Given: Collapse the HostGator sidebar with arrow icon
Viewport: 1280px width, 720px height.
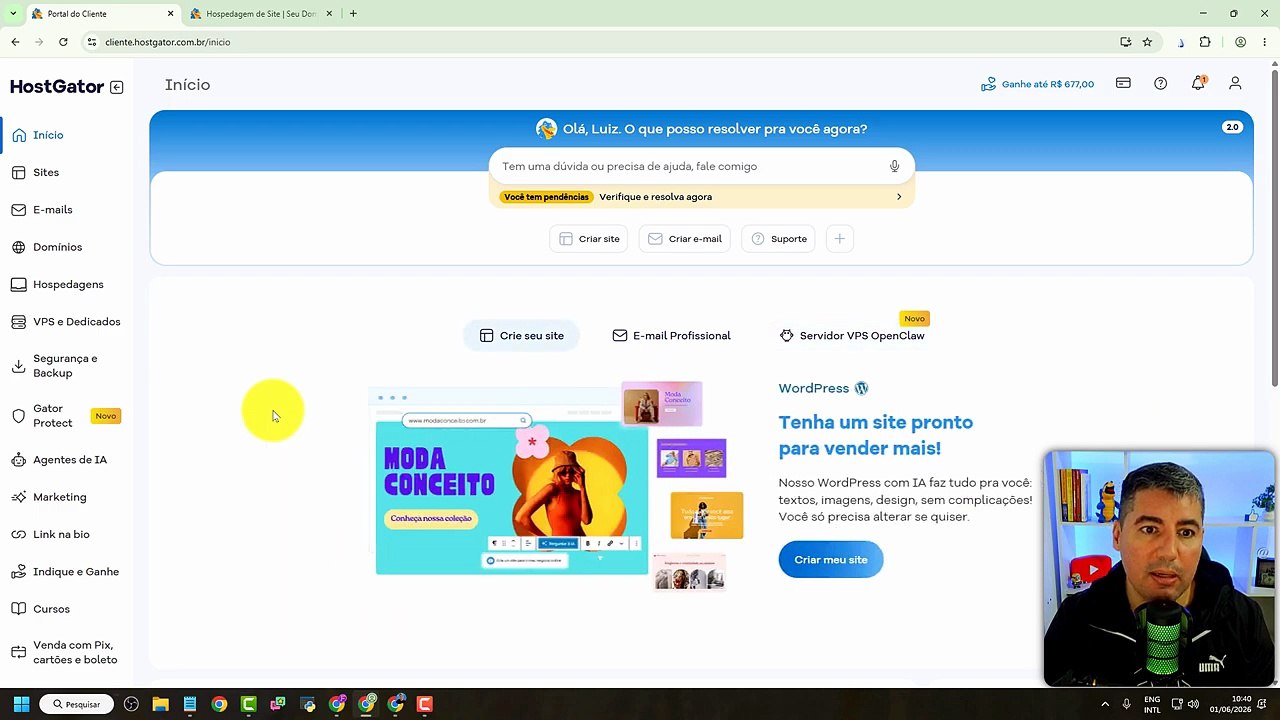Looking at the screenshot, I should (x=117, y=87).
